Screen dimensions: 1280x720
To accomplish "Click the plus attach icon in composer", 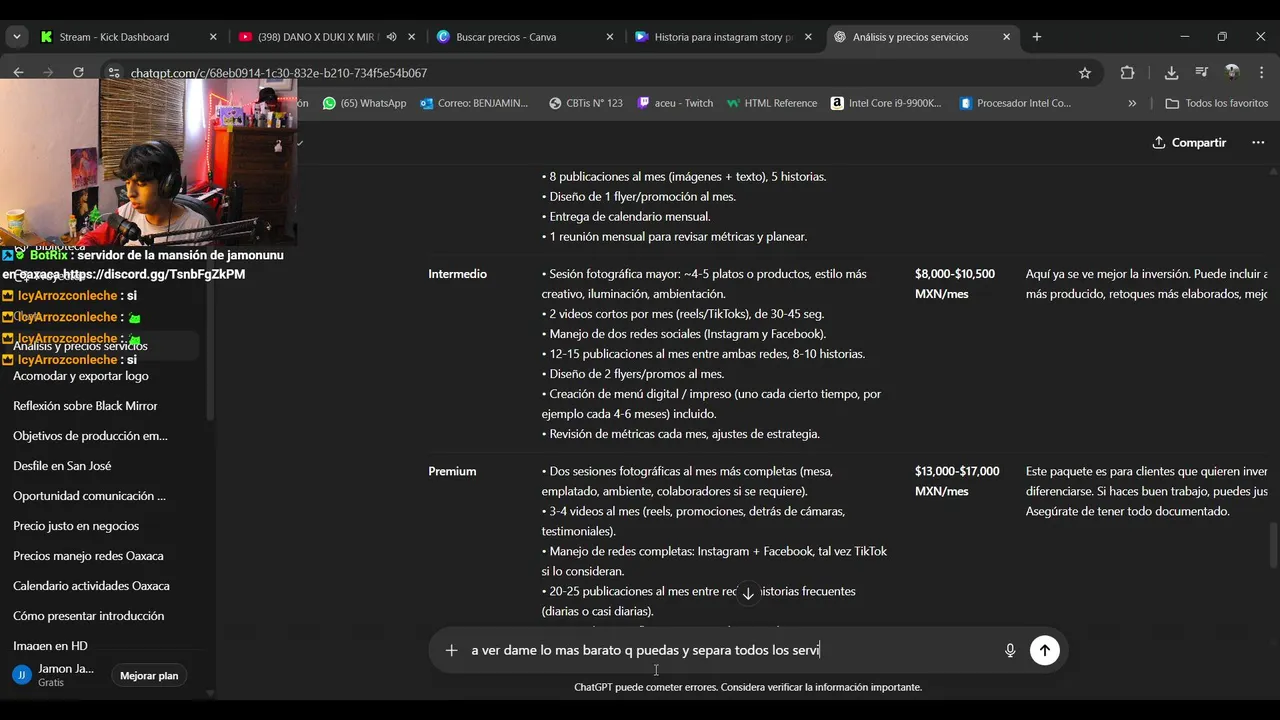I will [451, 650].
